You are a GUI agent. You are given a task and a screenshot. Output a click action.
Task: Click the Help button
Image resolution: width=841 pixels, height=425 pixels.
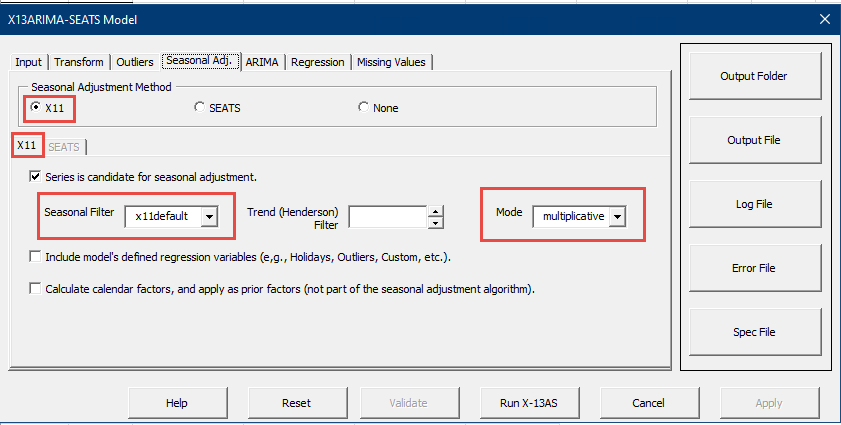tap(178, 402)
